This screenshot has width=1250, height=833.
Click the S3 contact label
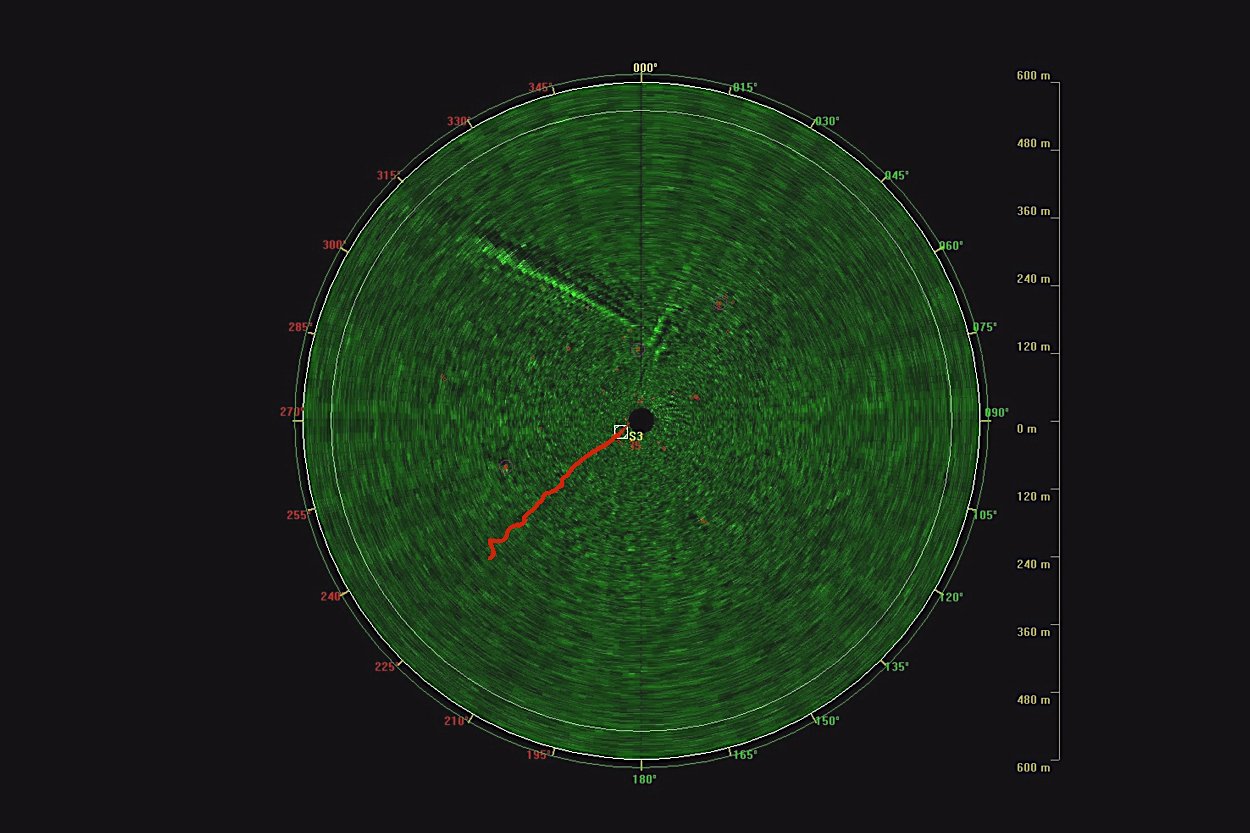636,437
